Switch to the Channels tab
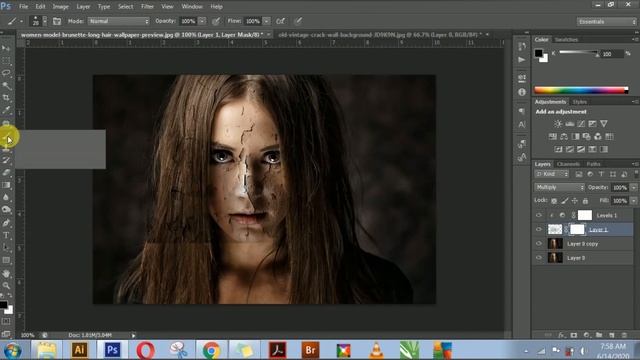 [568, 164]
